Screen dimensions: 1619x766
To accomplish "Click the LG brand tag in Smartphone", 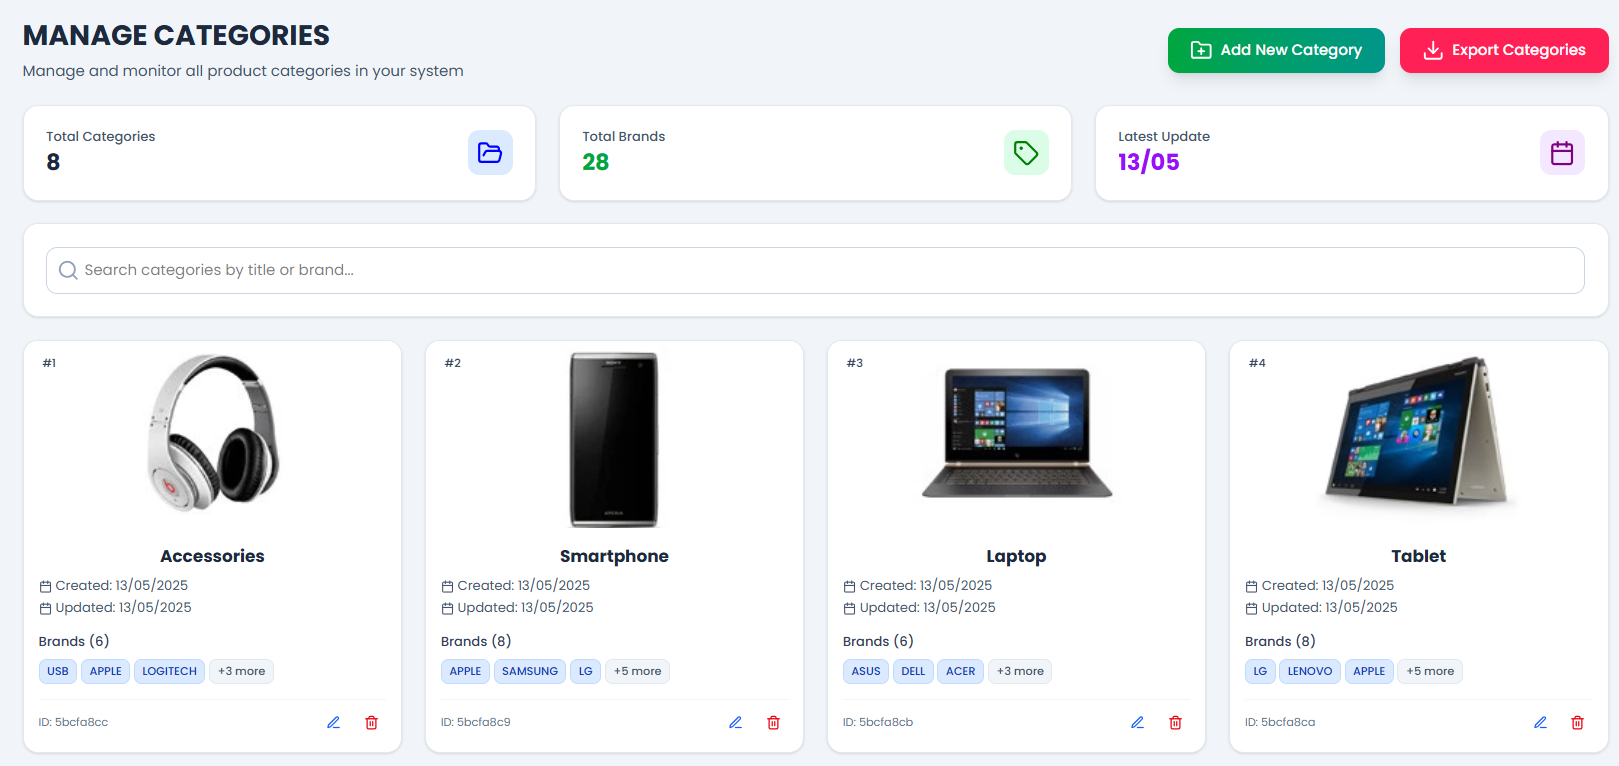I will 586,671.
